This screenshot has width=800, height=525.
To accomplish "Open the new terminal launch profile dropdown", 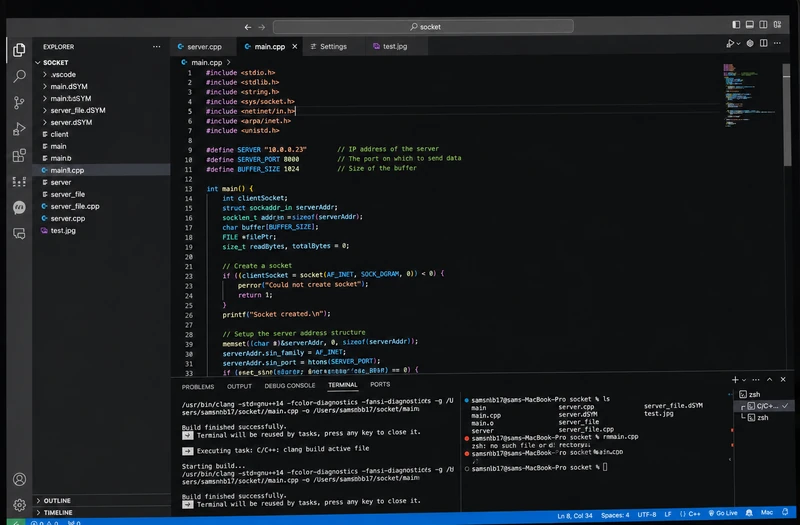I will click(x=744, y=380).
